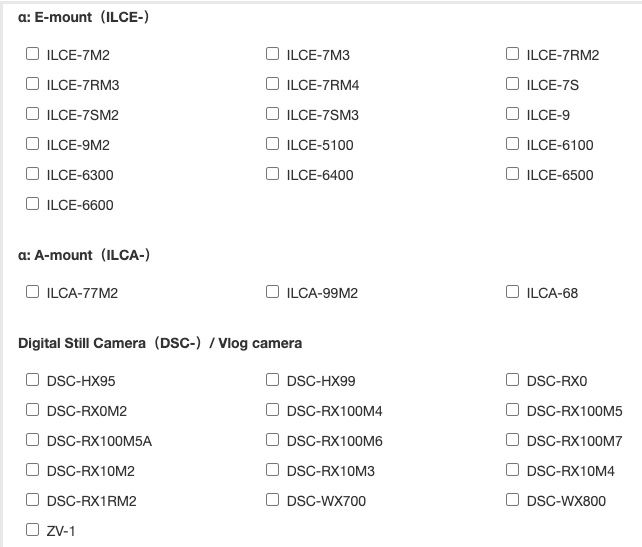Check the ILCE-6100 checkbox
Screen dimensions: 642x547
coord(513,144)
